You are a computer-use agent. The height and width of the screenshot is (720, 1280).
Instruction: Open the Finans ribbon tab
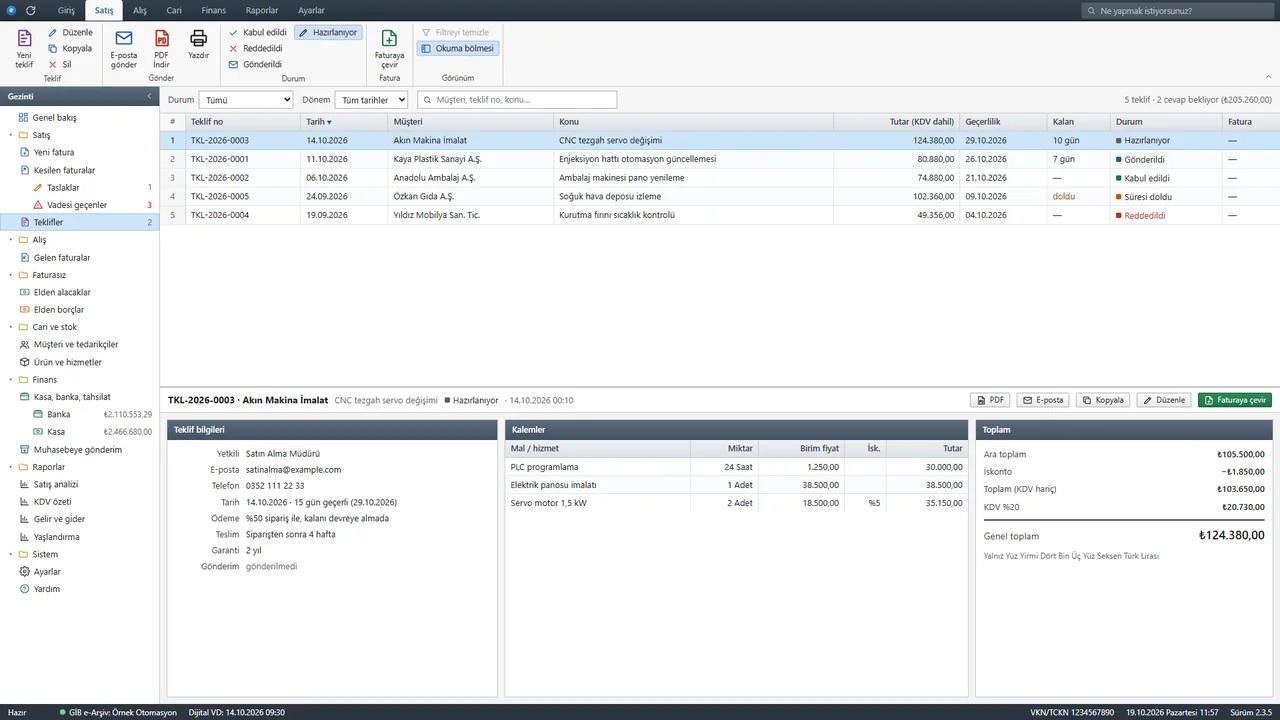pos(213,10)
